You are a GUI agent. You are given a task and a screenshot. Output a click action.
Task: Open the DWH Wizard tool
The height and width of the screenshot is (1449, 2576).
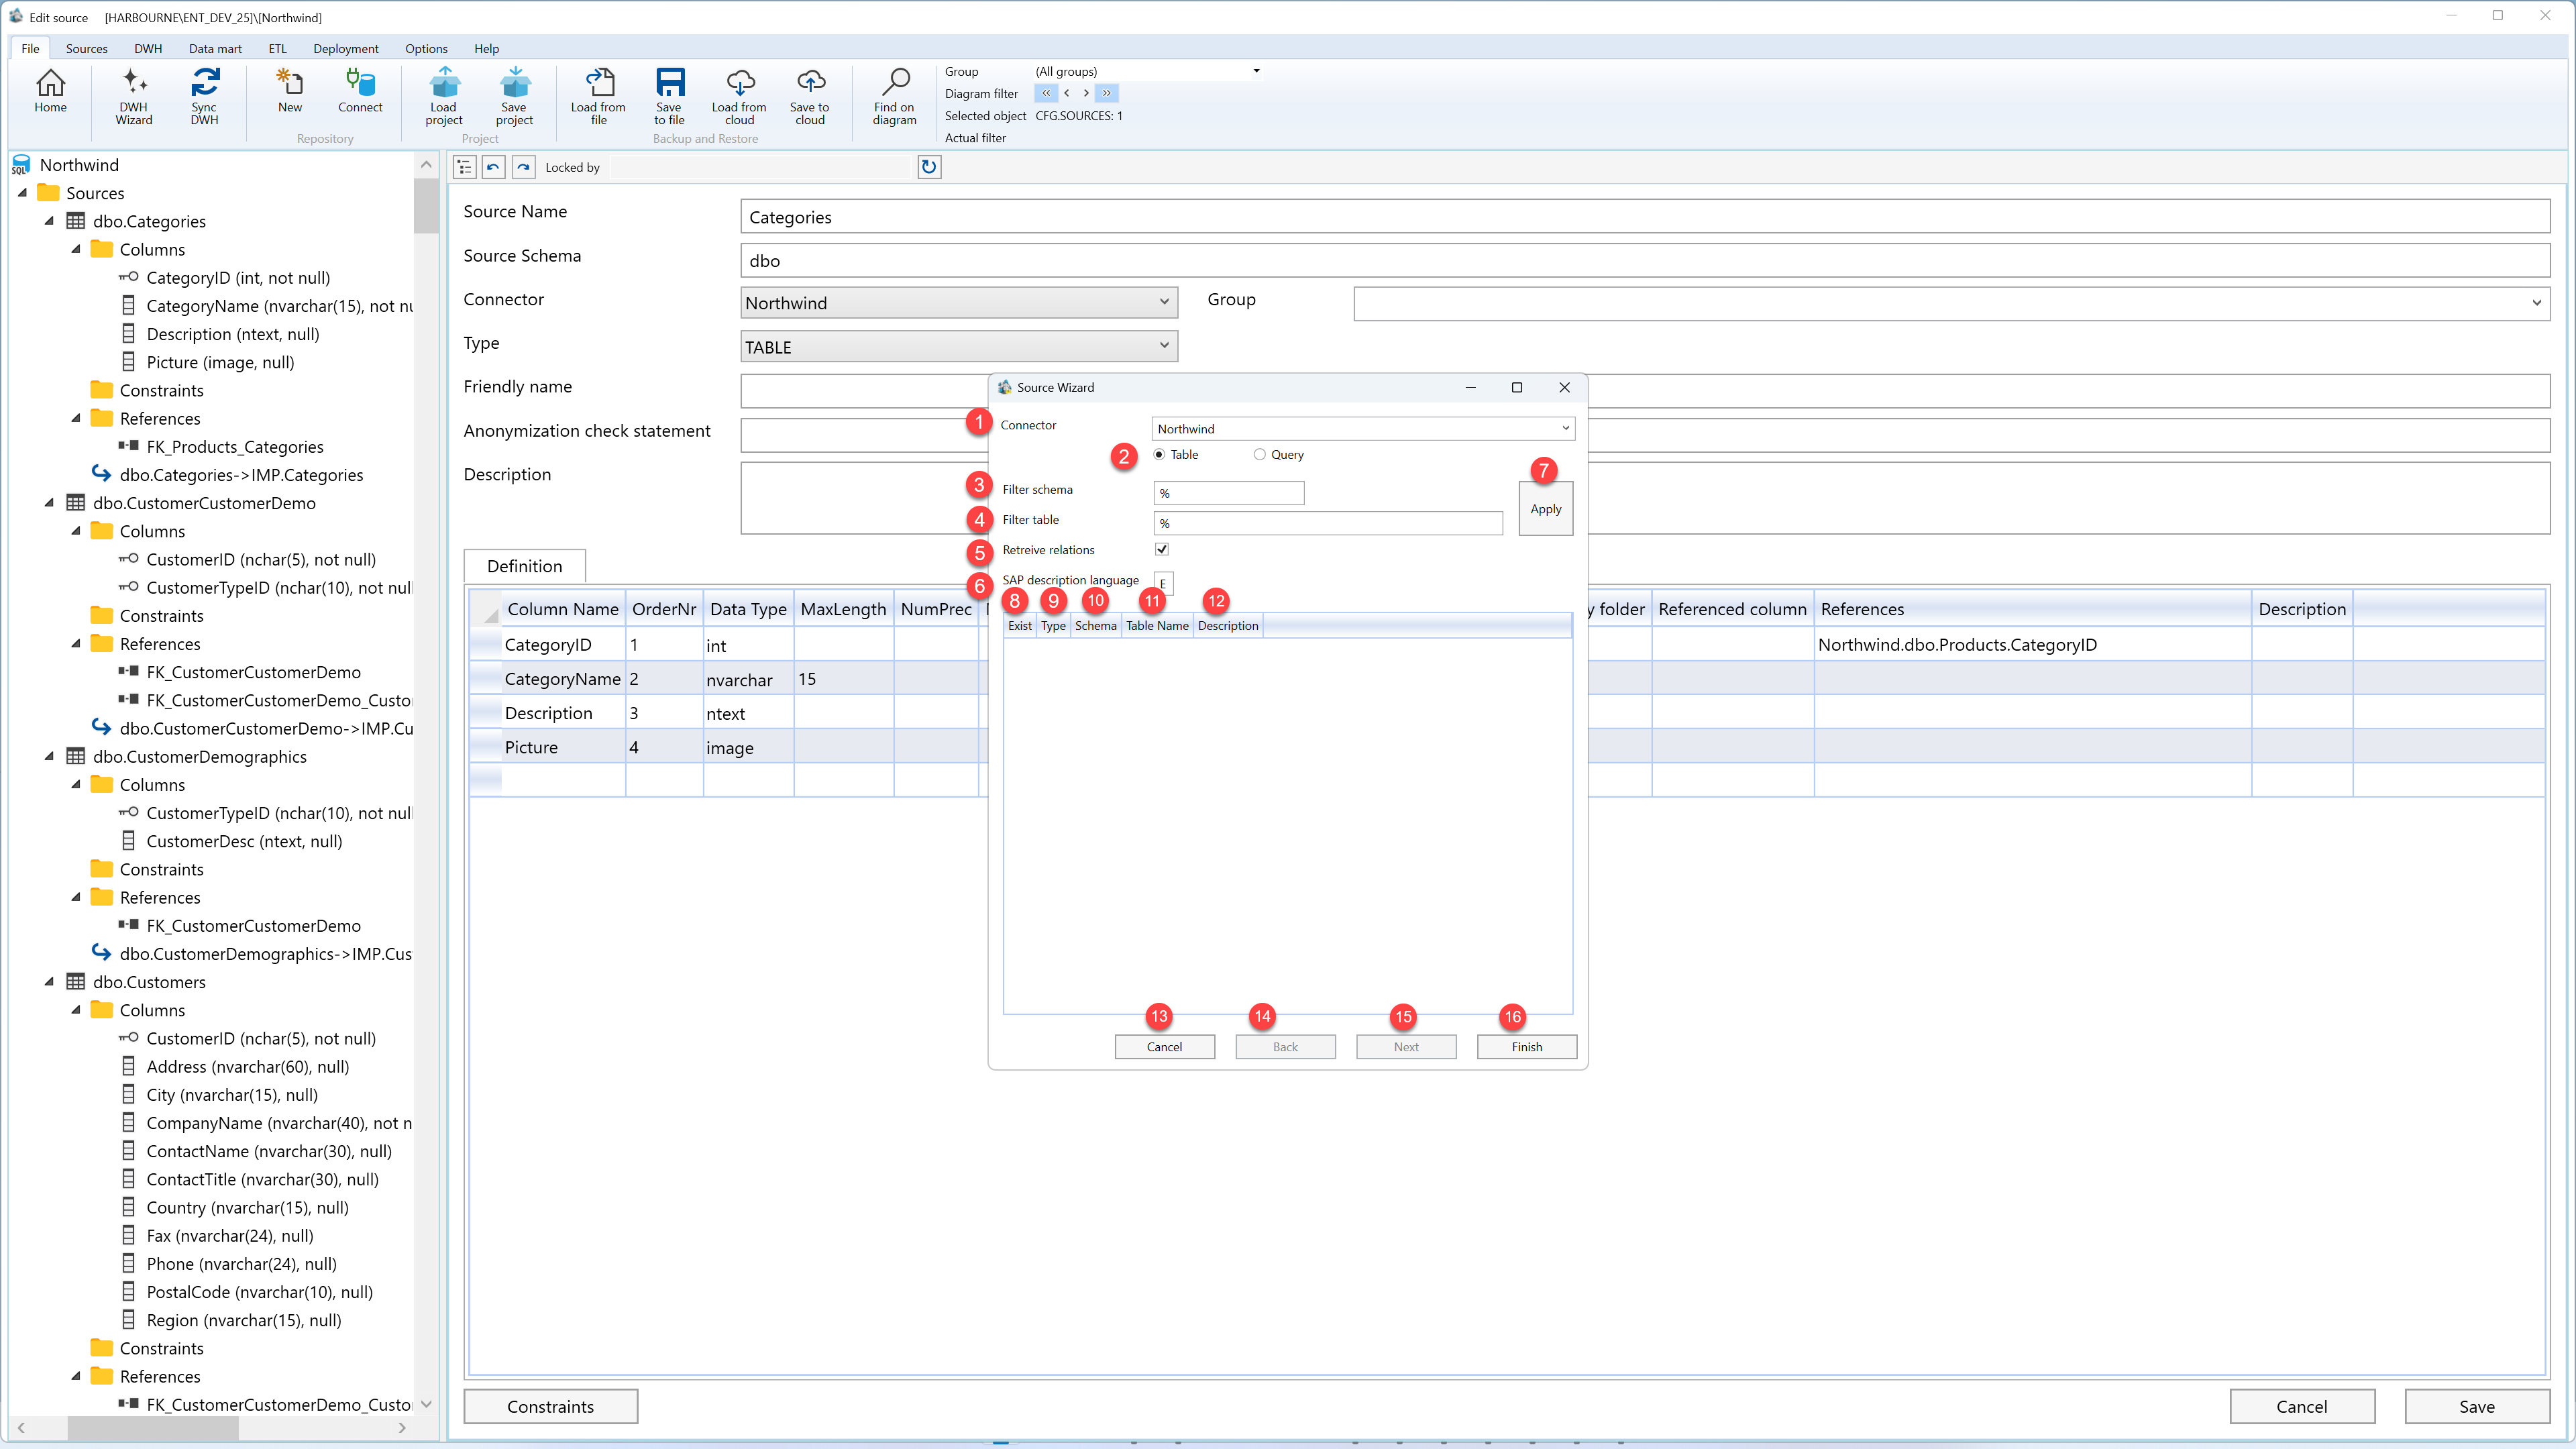click(134, 97)
